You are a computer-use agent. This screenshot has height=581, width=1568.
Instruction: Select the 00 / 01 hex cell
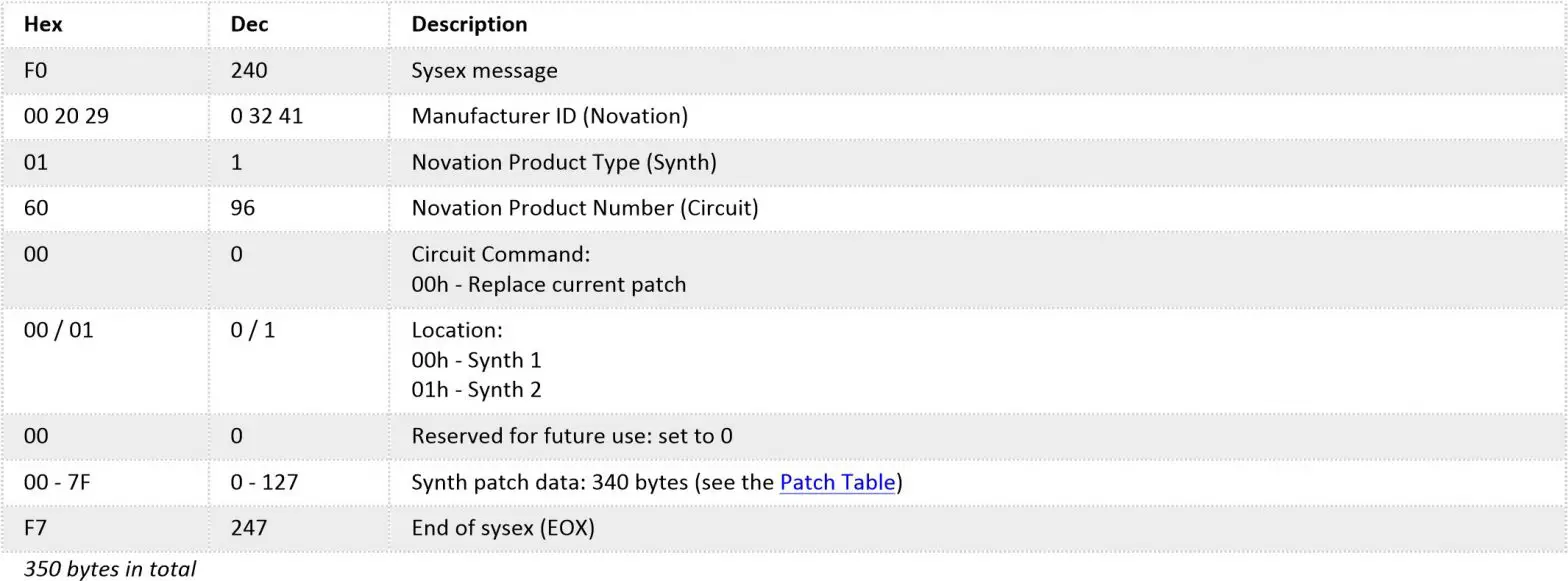58,330
